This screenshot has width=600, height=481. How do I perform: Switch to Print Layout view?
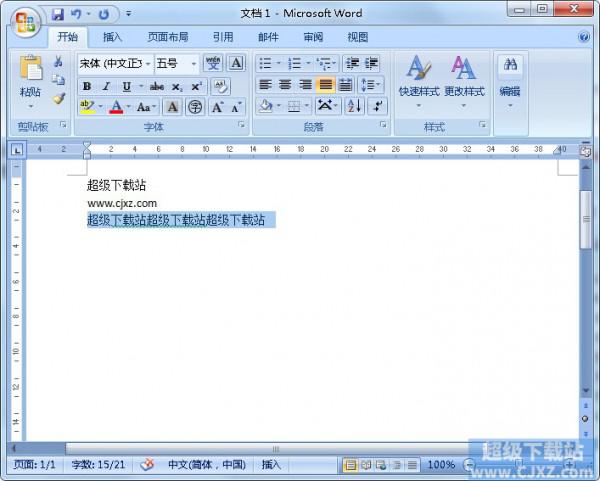coord(351,465)
